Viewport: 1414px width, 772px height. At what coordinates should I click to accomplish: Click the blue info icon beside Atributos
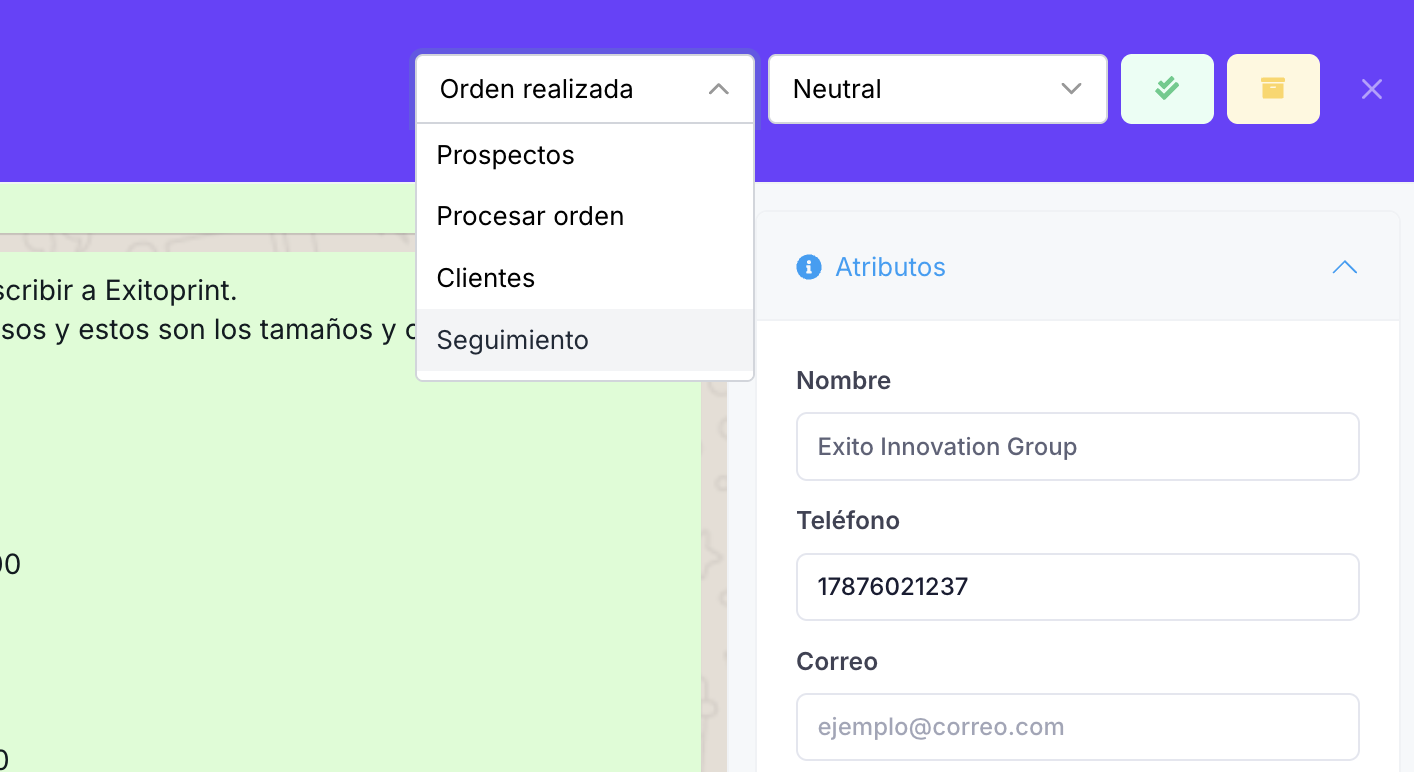tap(808, 267)
